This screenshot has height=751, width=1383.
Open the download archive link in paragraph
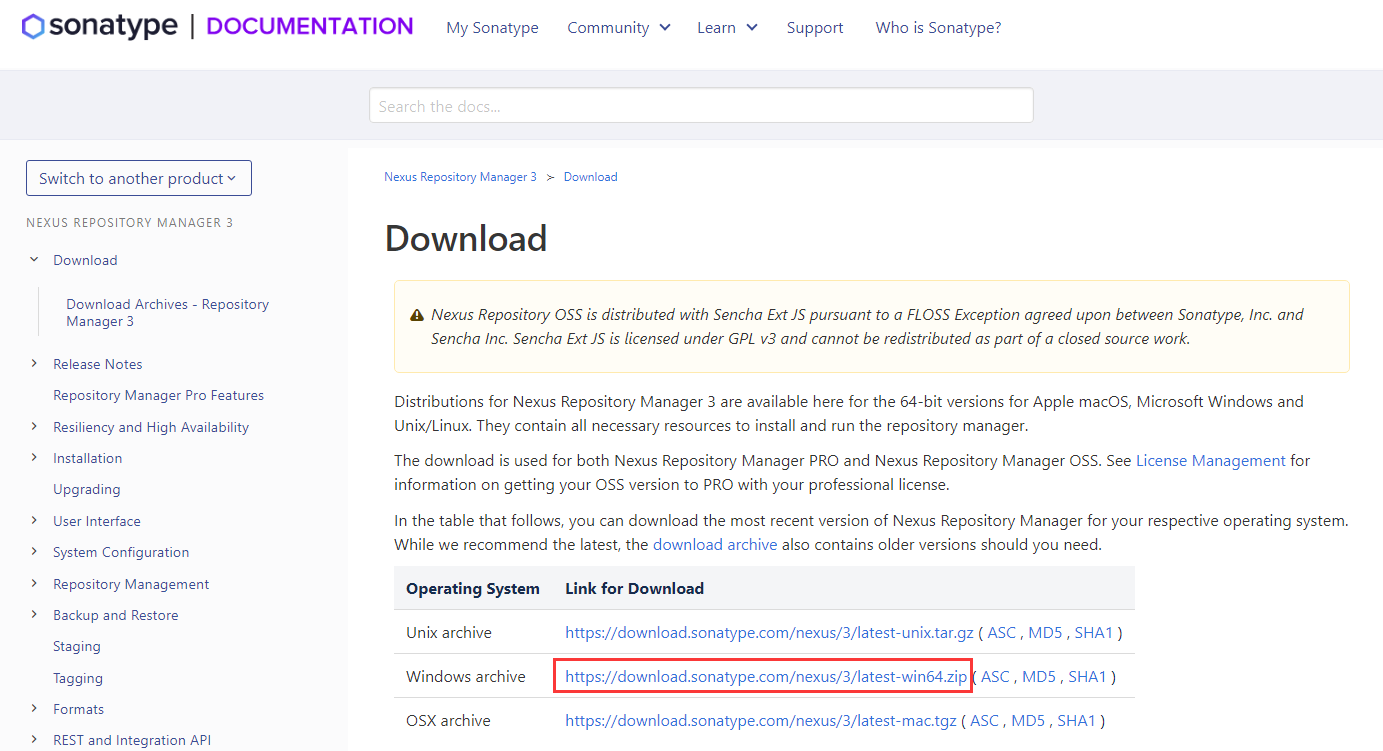pos(715,545)
